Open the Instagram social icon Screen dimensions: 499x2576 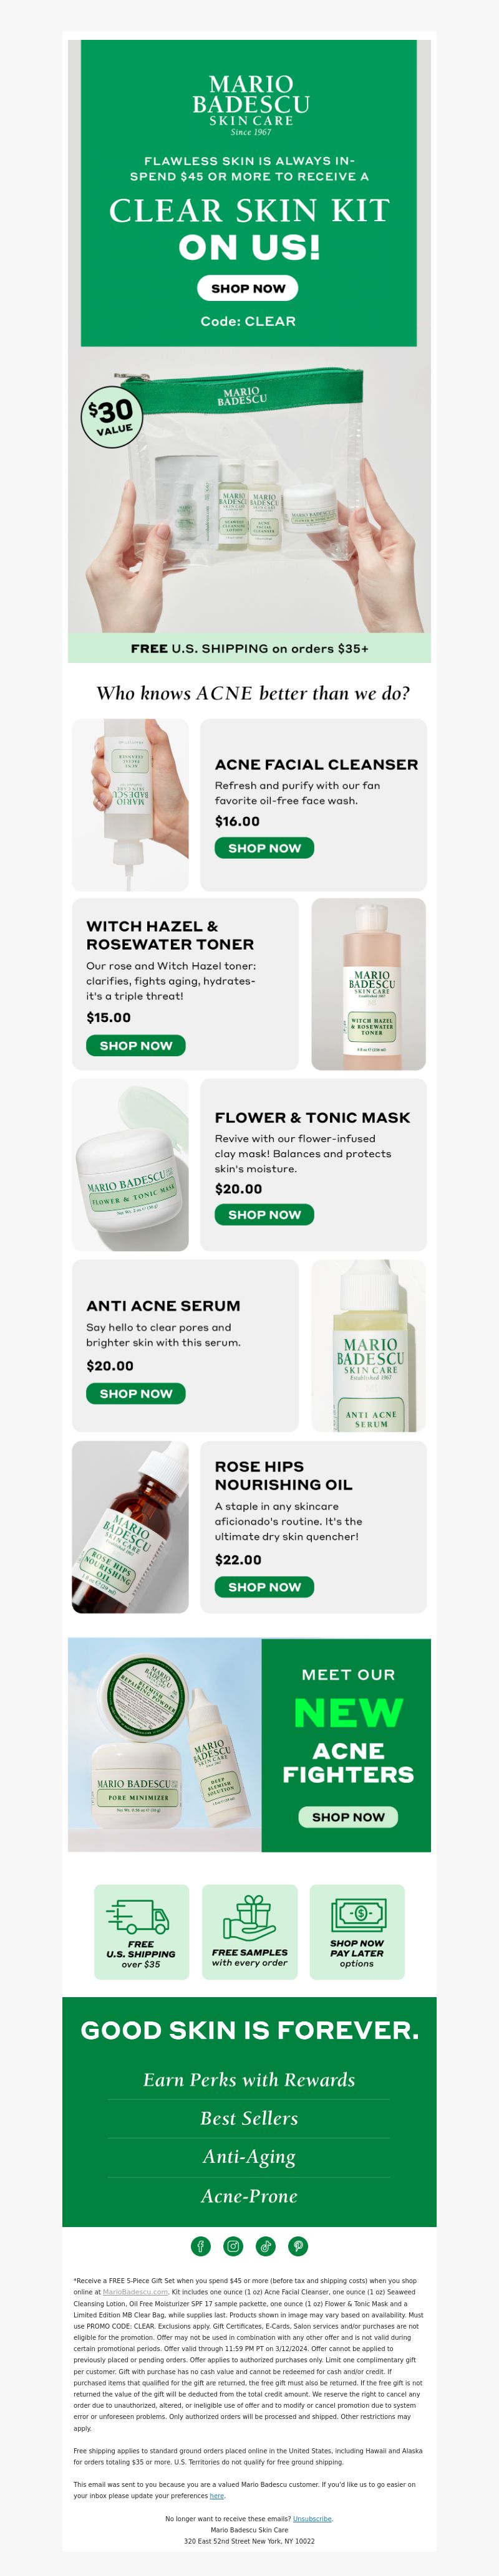pos(233,2246)
